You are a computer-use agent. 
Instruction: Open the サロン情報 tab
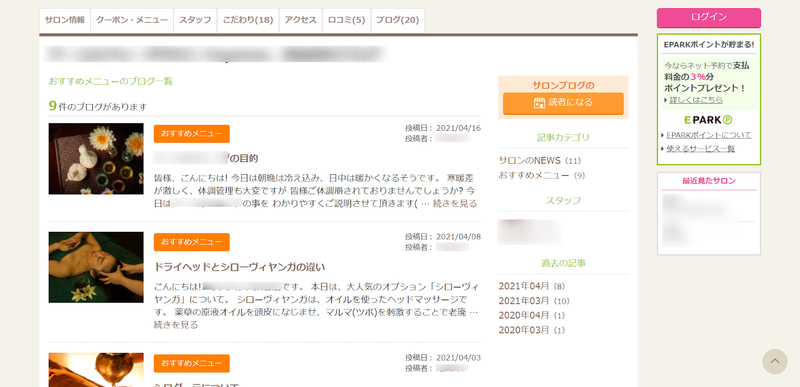[x=65, y=20]
